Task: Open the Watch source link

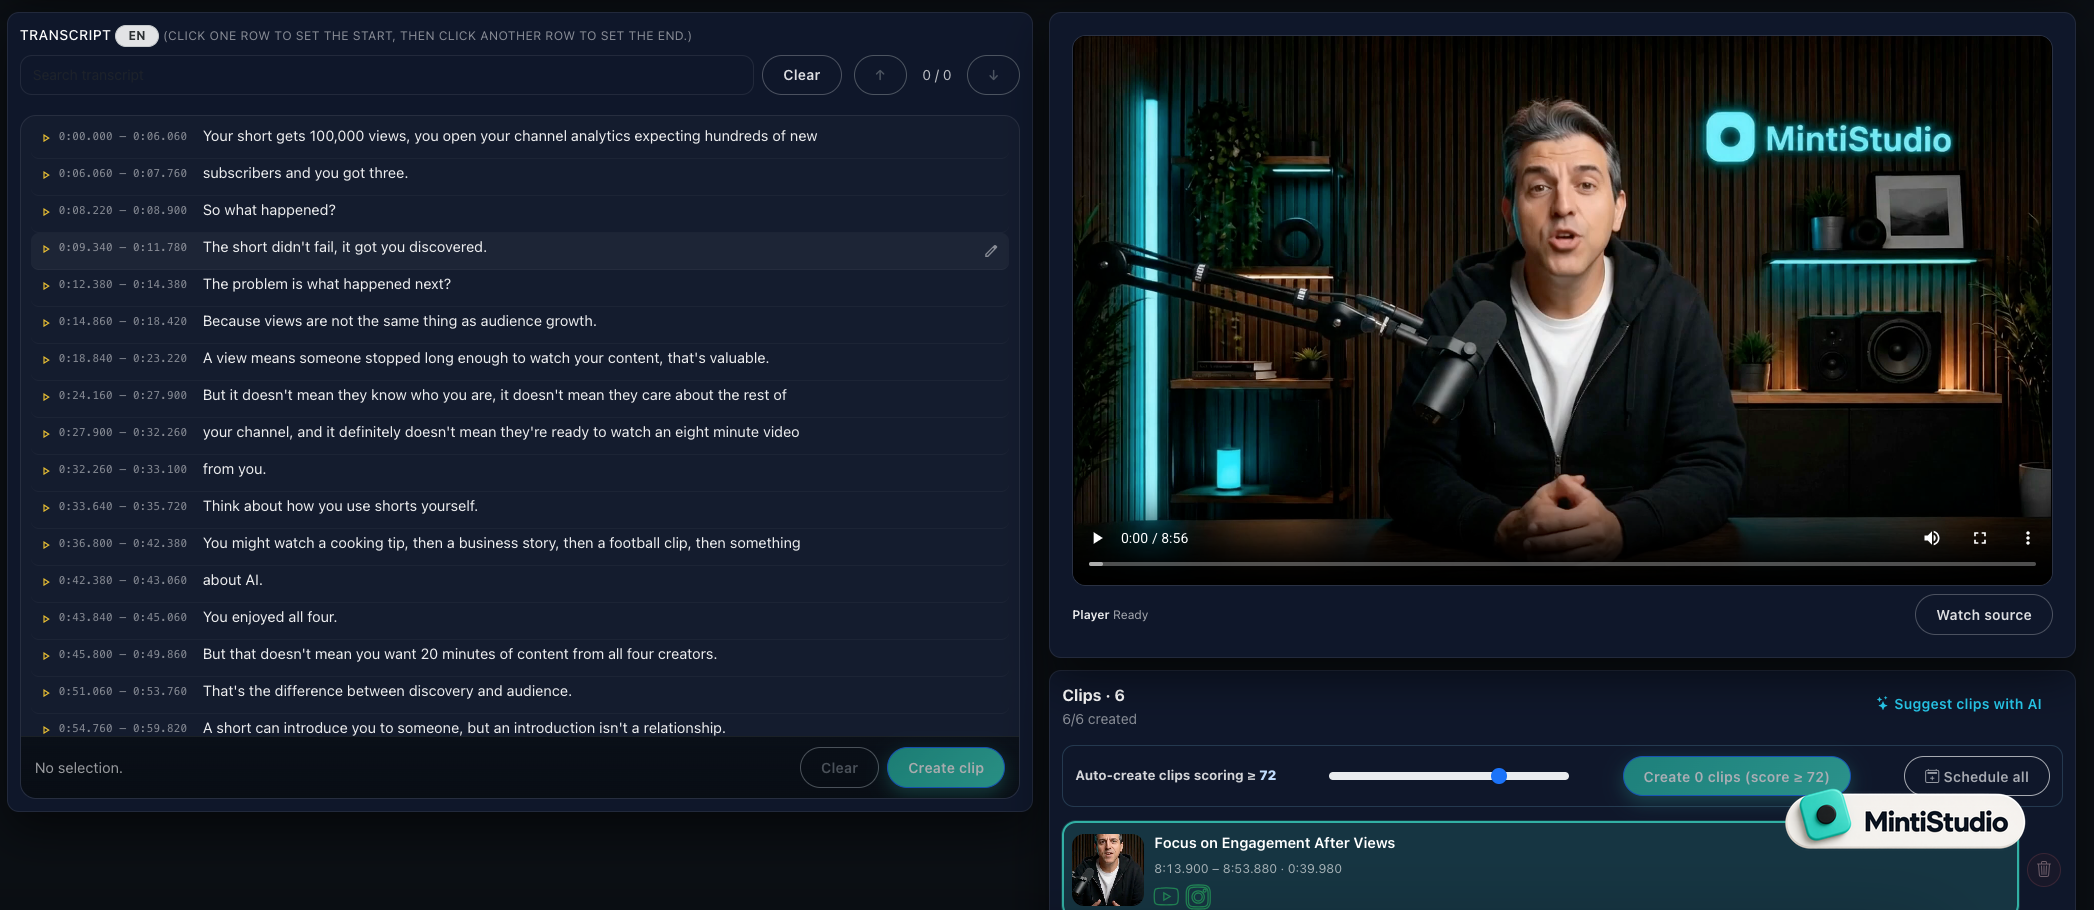Action: pos(1983,615)
